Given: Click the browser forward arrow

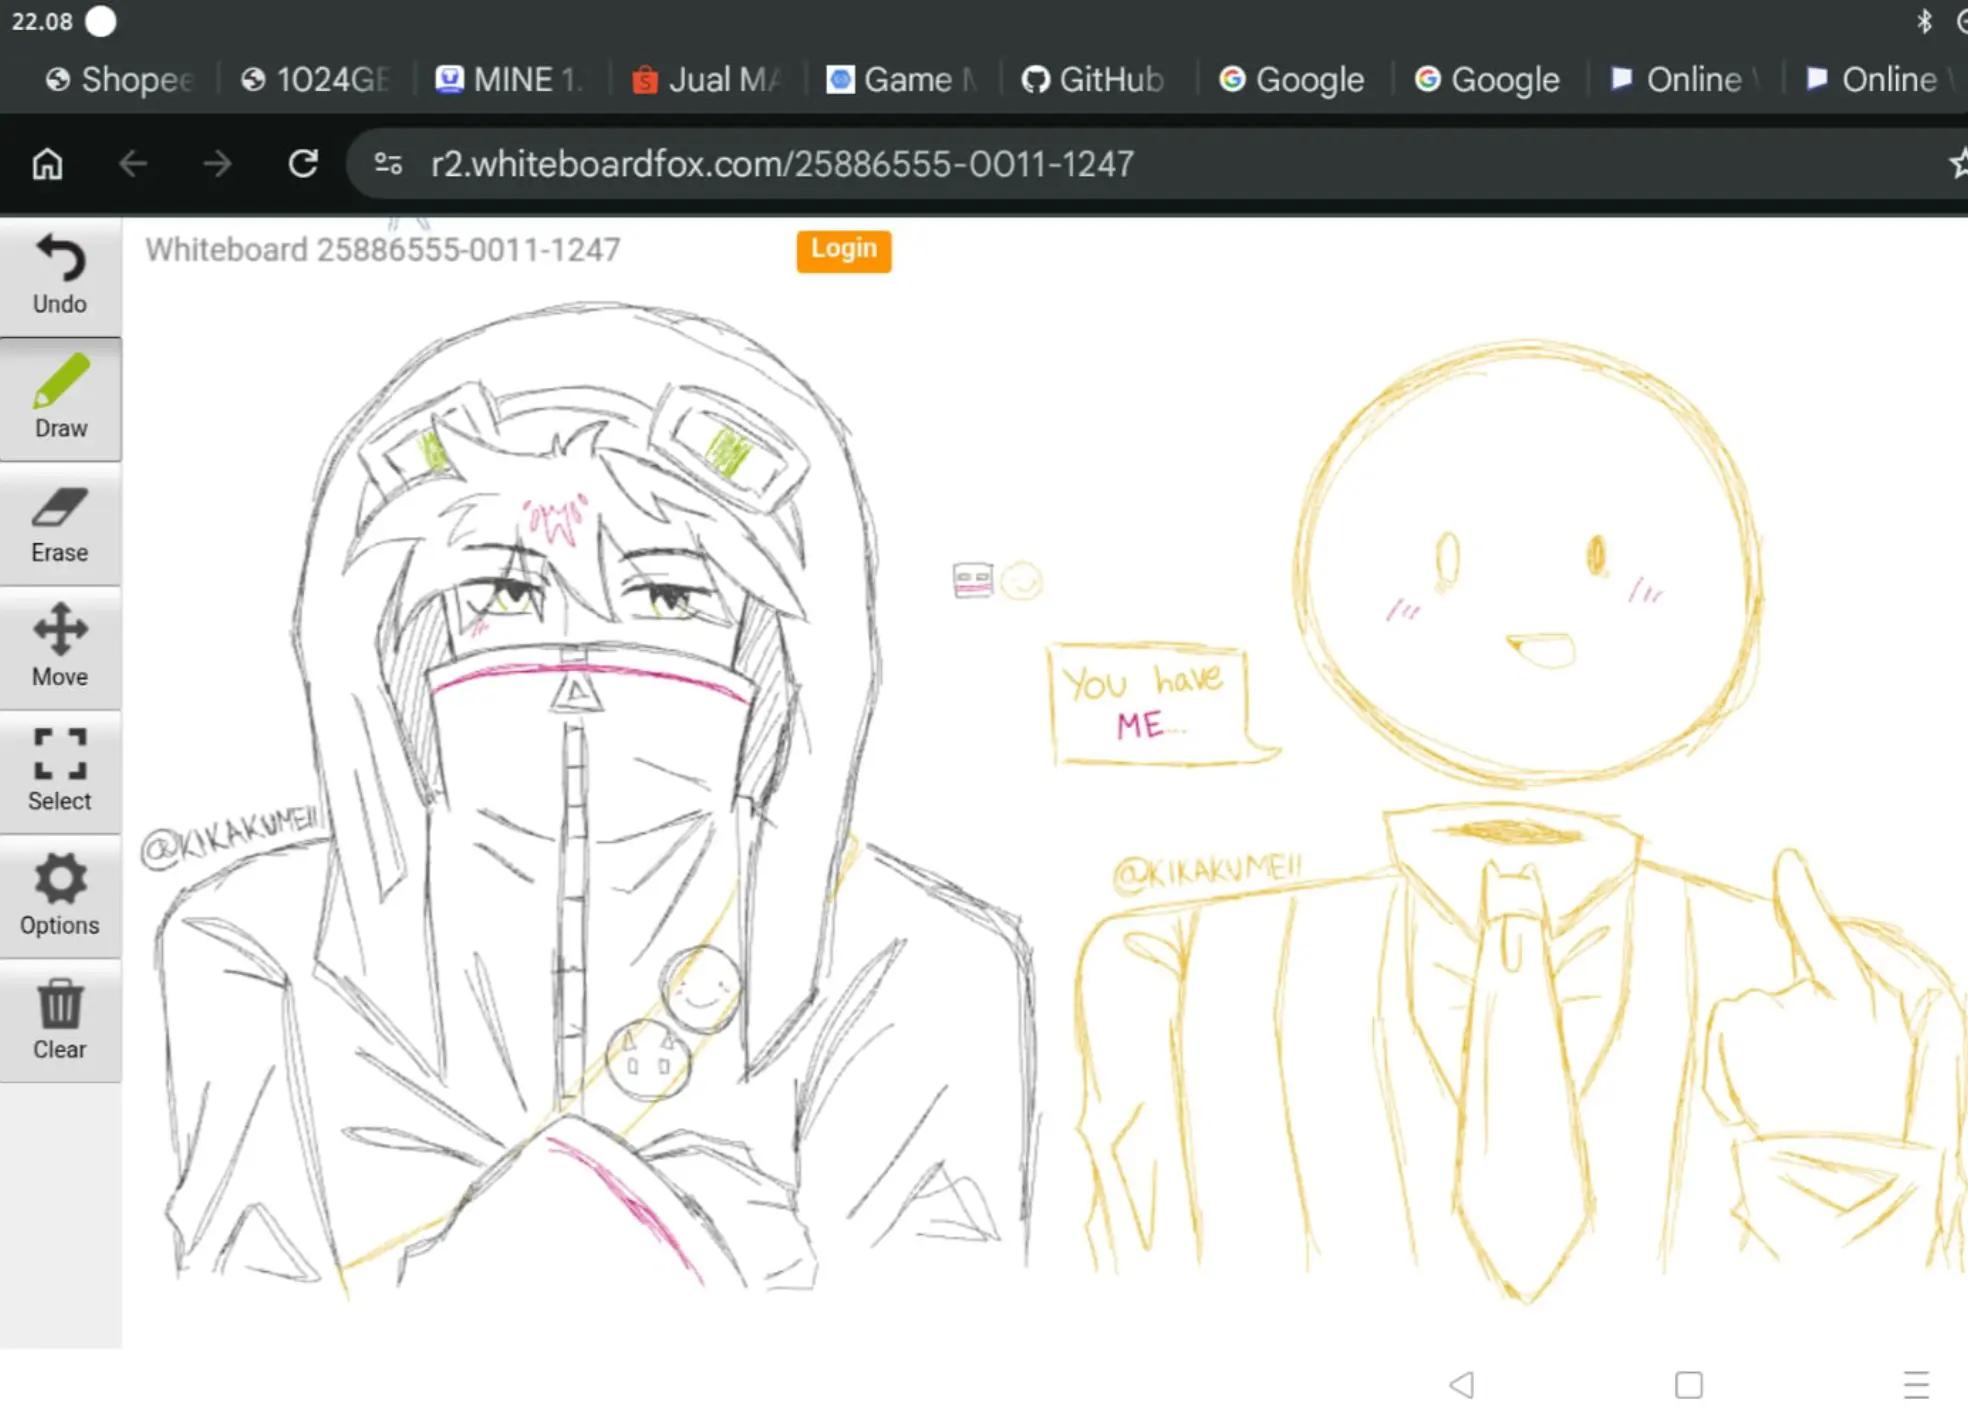Looking at the screenshot, I should 217,163.
